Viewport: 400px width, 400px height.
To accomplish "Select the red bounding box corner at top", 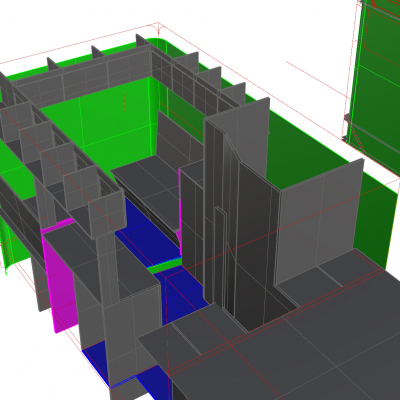I will click(158, 28).
